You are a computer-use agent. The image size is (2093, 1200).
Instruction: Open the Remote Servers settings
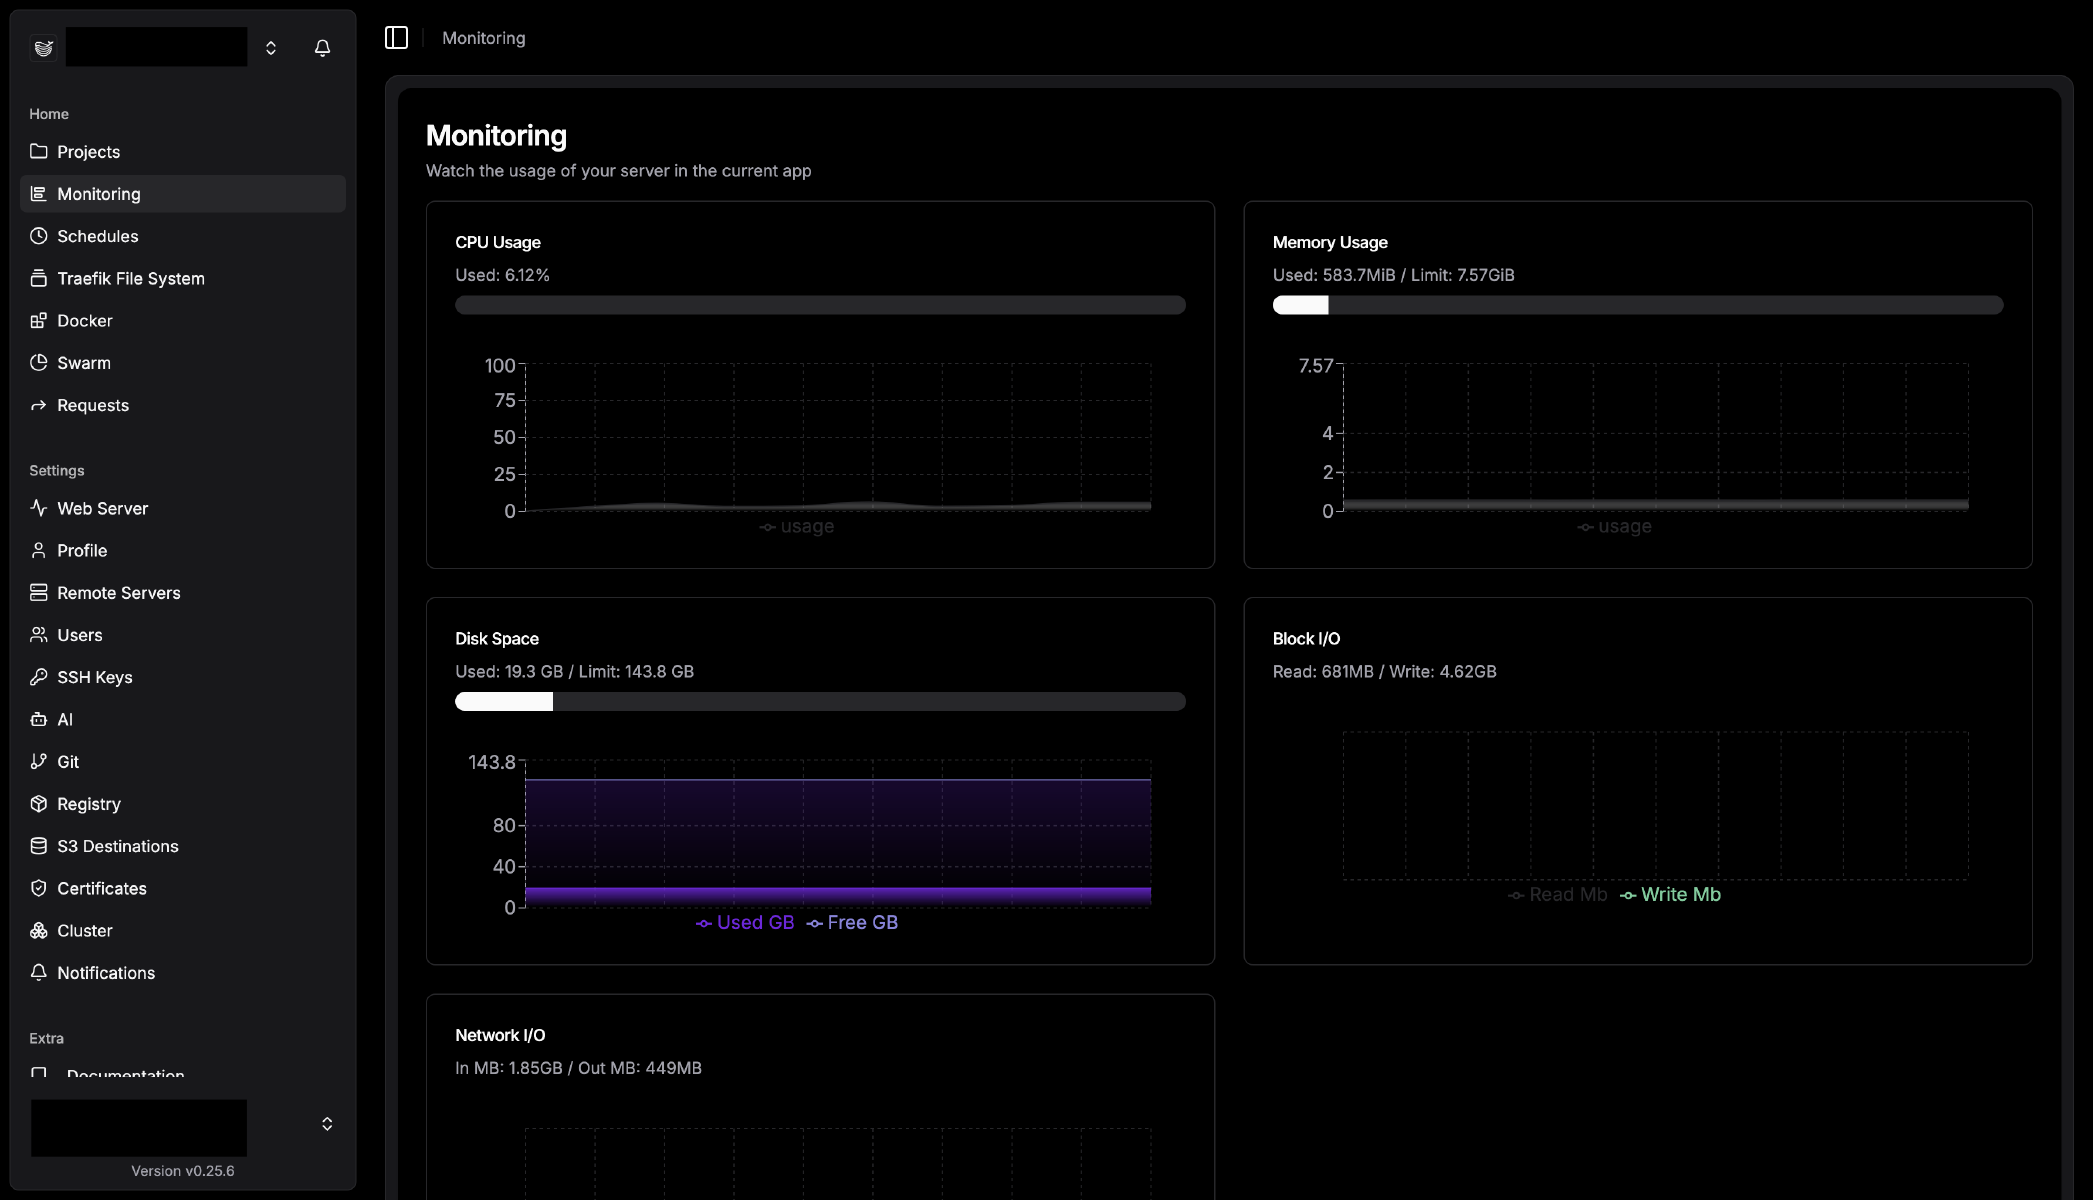(x=118, y=593)
